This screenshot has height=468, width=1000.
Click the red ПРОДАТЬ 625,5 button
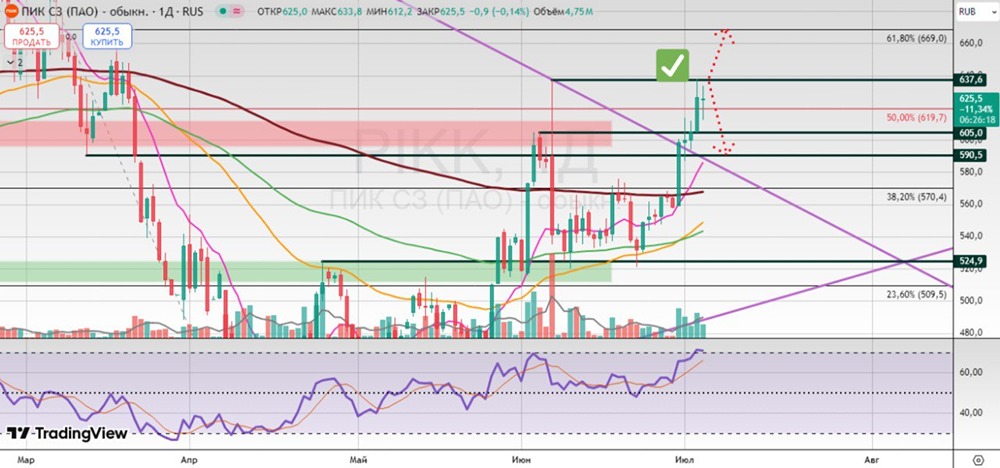pos(31,36)
